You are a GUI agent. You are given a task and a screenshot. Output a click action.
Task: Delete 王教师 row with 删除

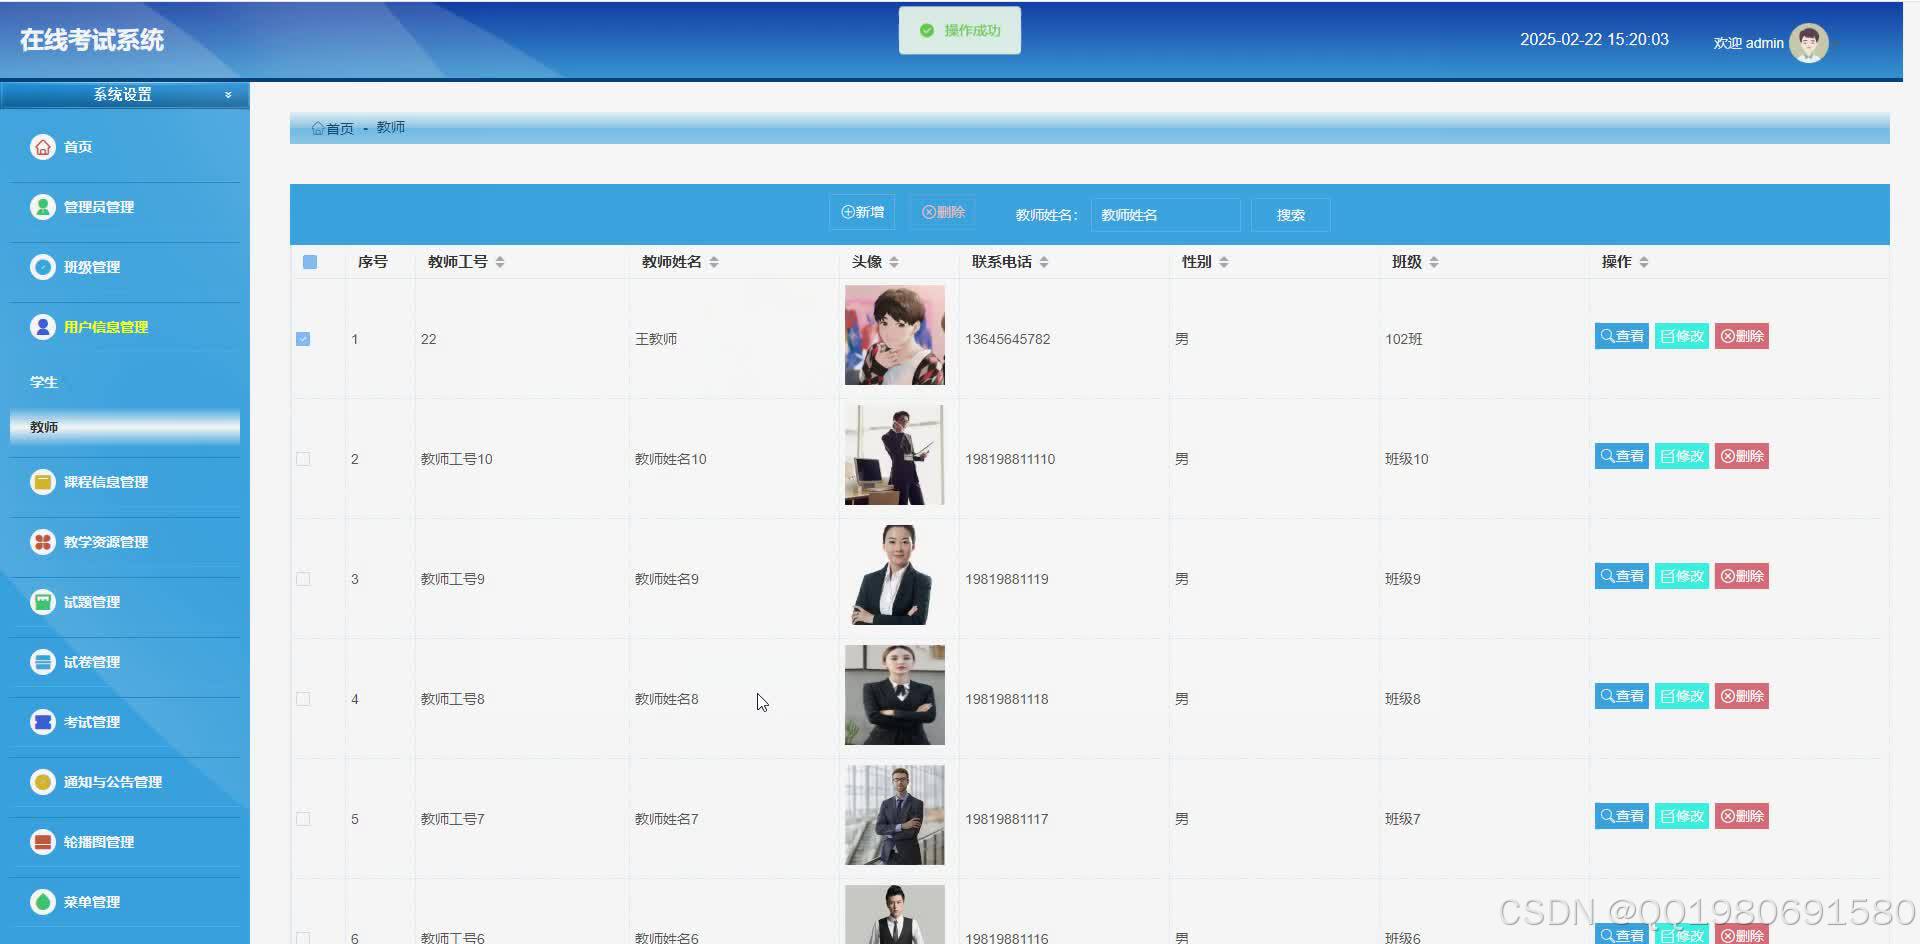click(x=1742, y=336)
